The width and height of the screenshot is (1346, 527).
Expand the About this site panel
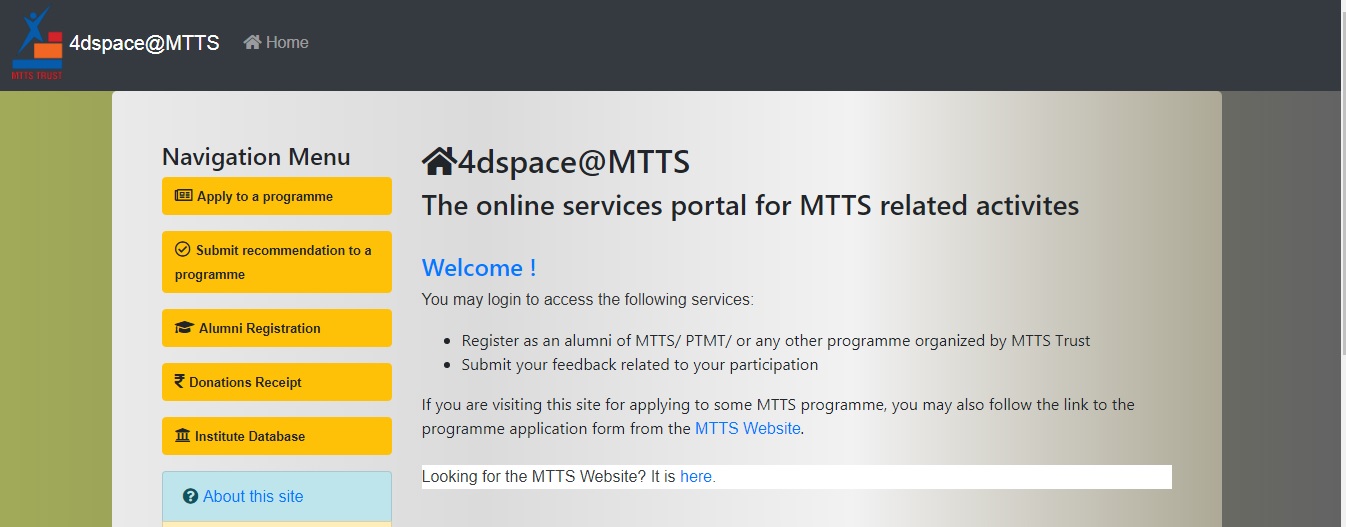pos(253,497)
